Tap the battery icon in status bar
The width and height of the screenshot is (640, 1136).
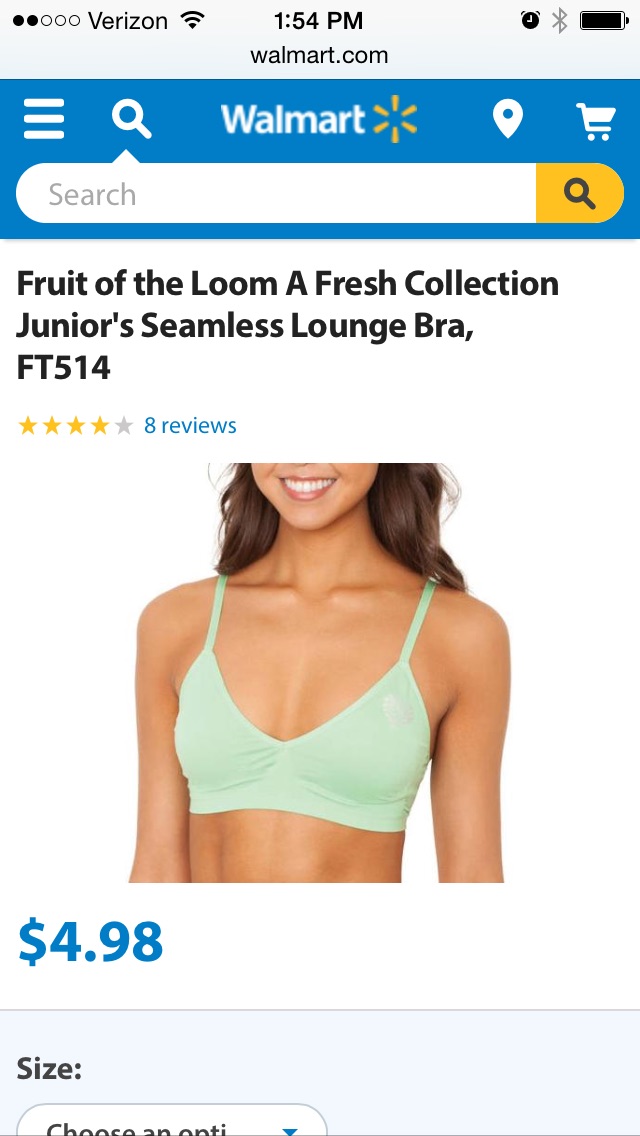(x=604, y=21)
